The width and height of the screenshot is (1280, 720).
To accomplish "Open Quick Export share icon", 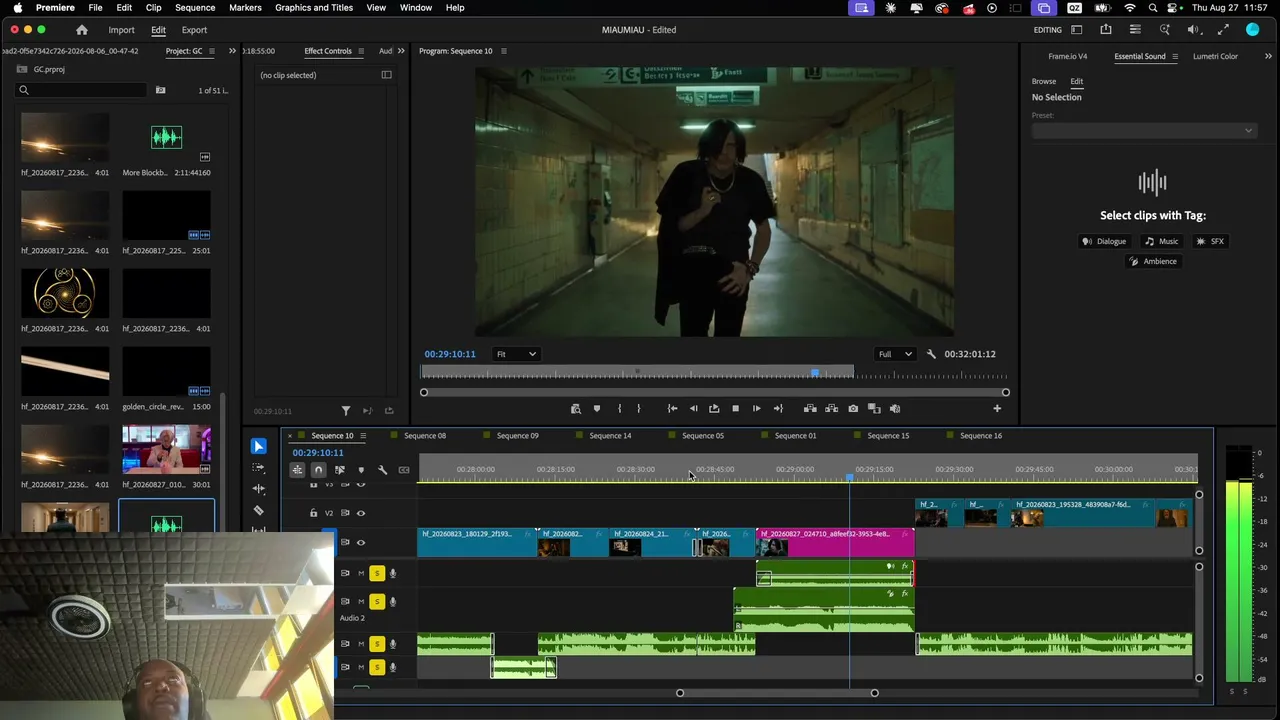I will pos(1106,30).
